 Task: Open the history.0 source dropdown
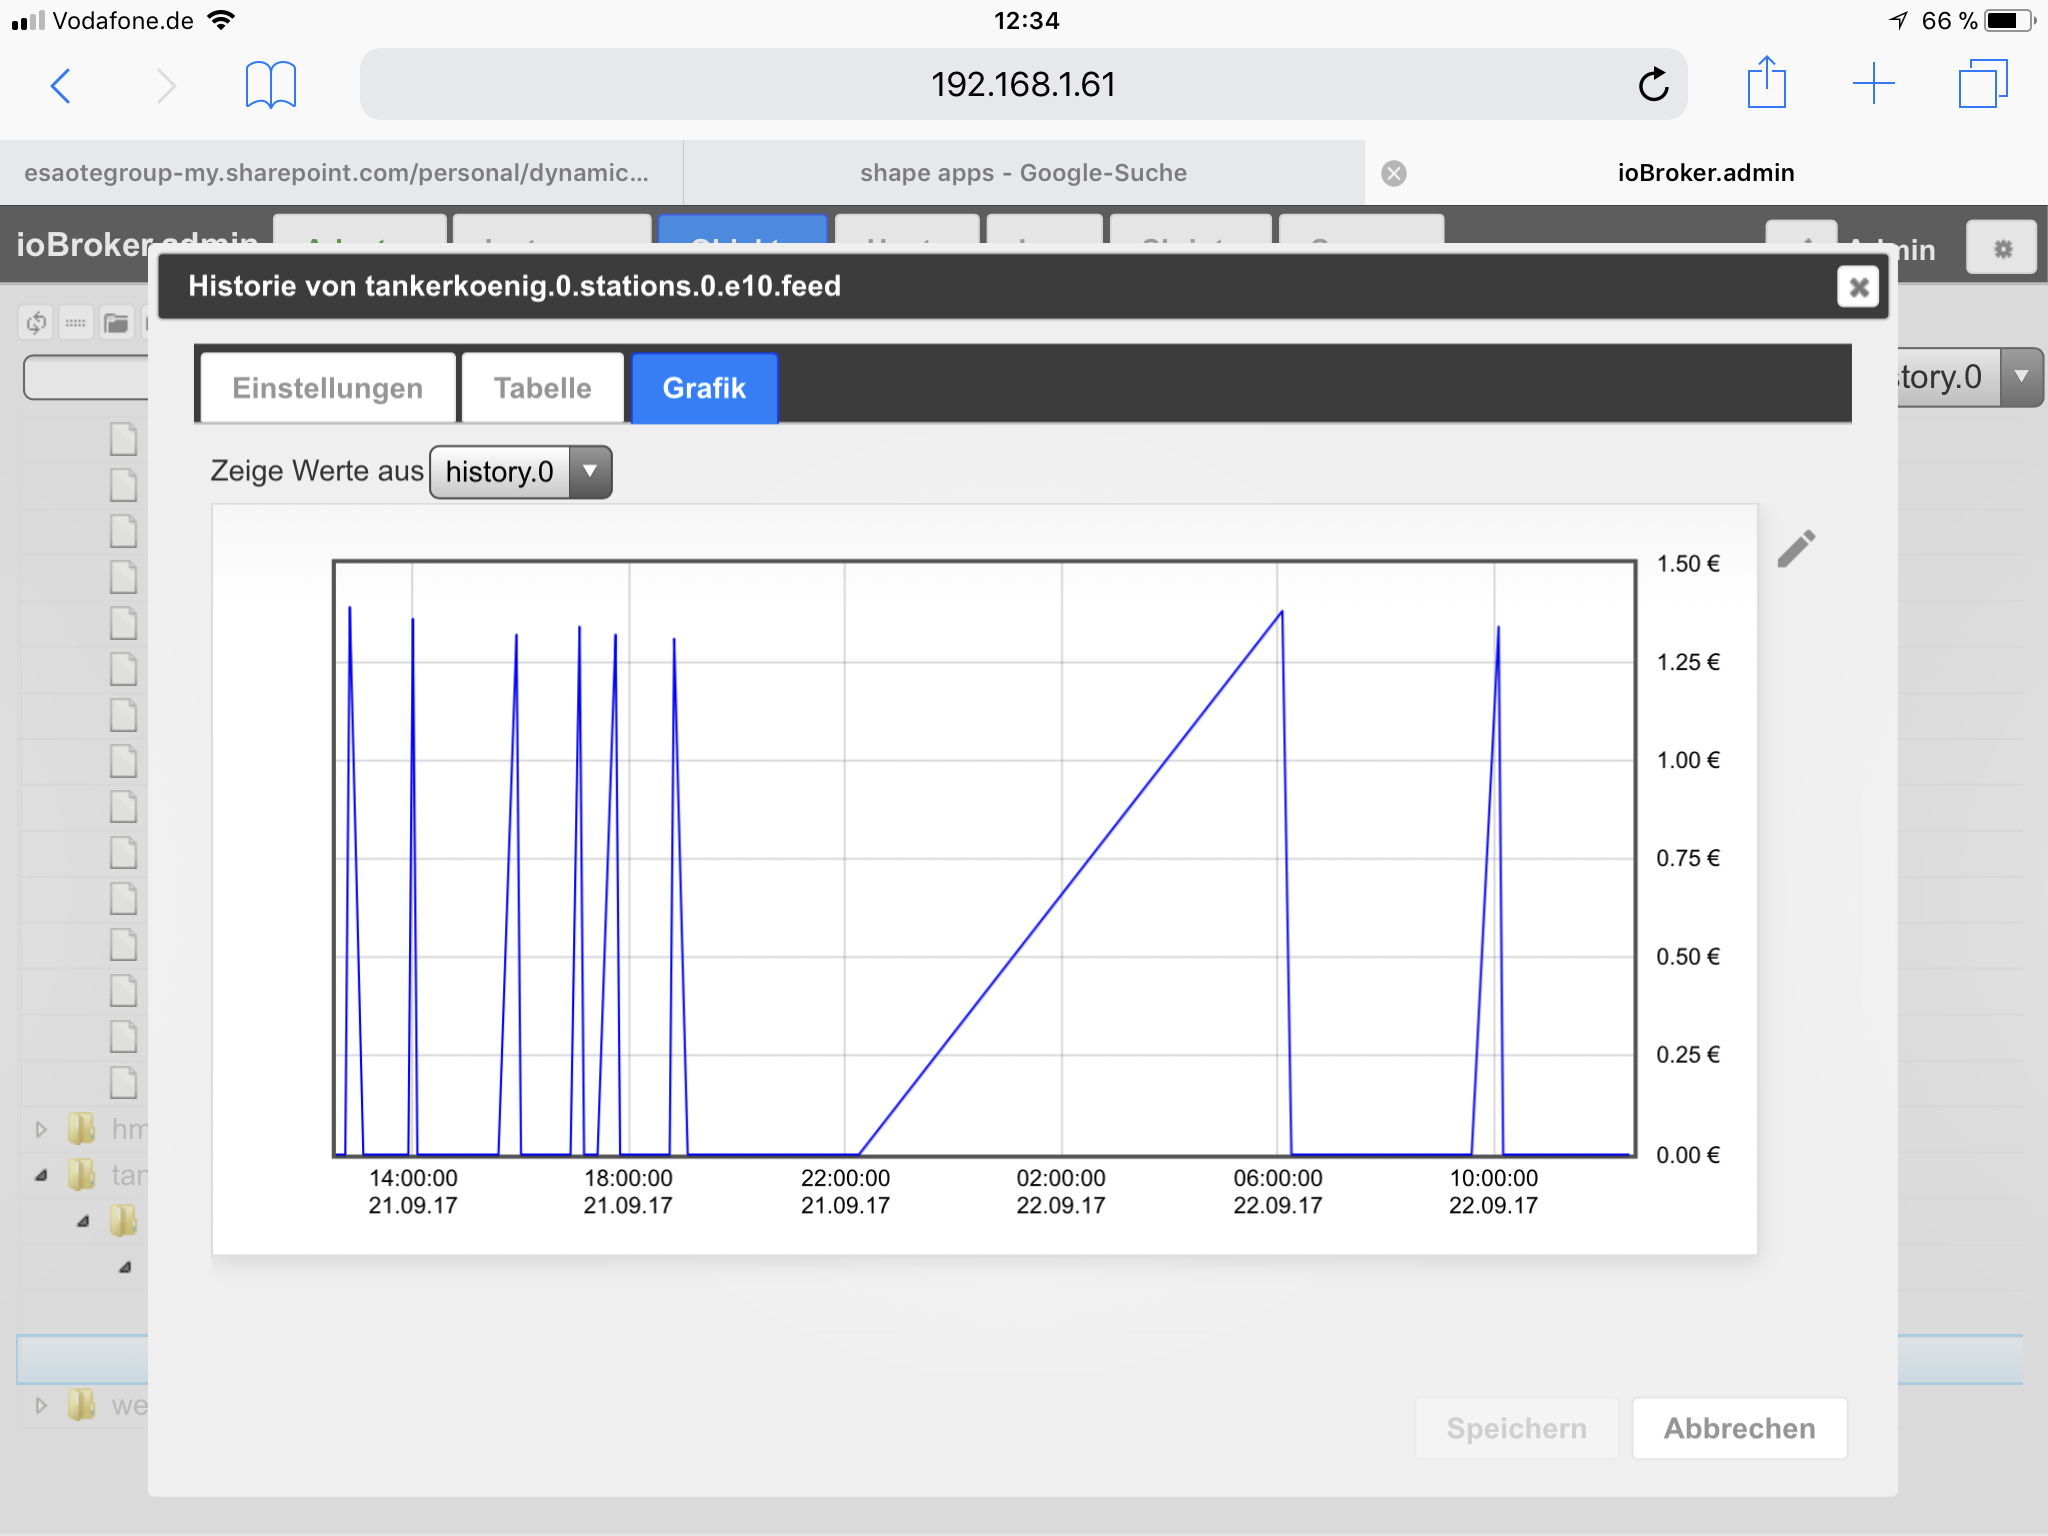coord(520,472)
